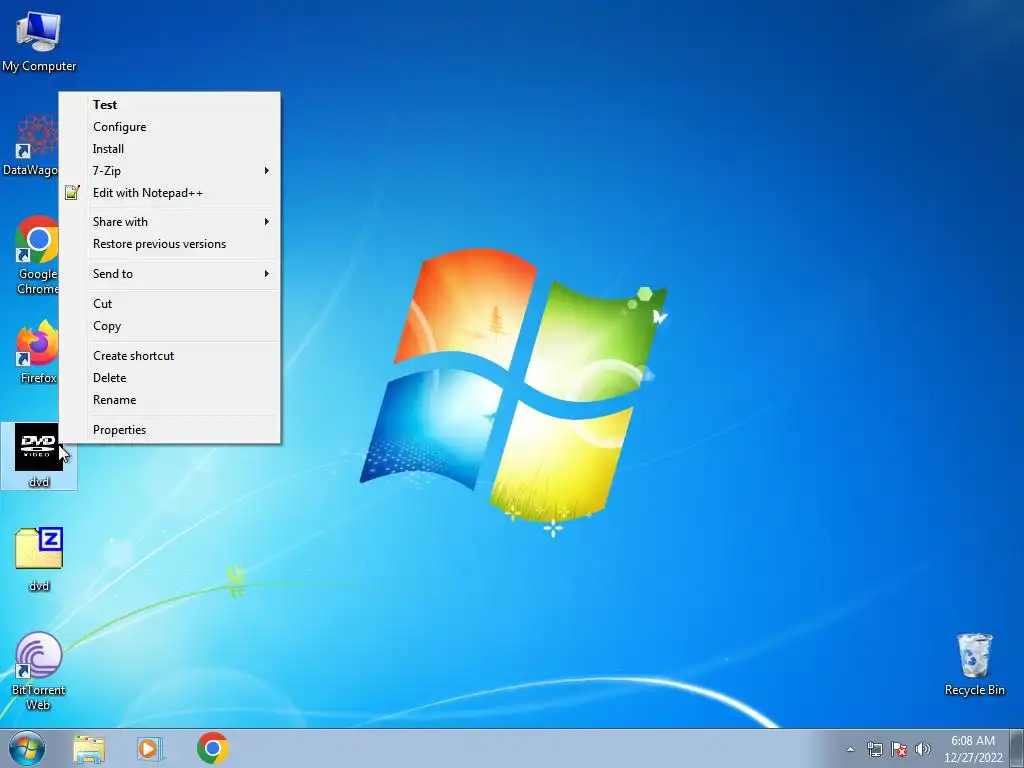Select the Google Chrome desktop shortcut
This screenshot has width=1024, height=768.
37,255
